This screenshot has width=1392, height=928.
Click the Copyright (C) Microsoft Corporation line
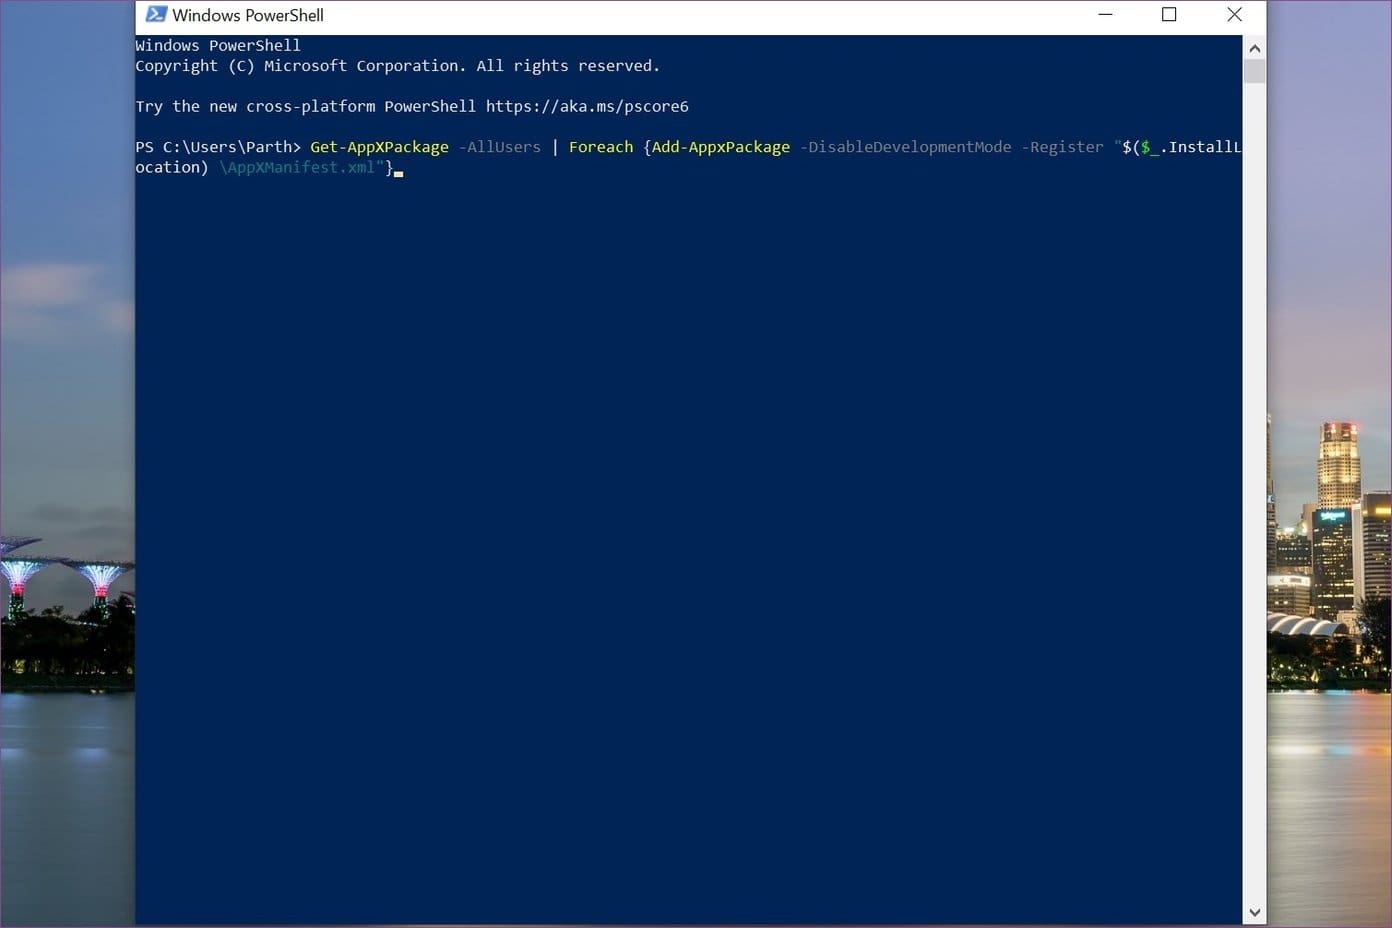click(398, 66)
